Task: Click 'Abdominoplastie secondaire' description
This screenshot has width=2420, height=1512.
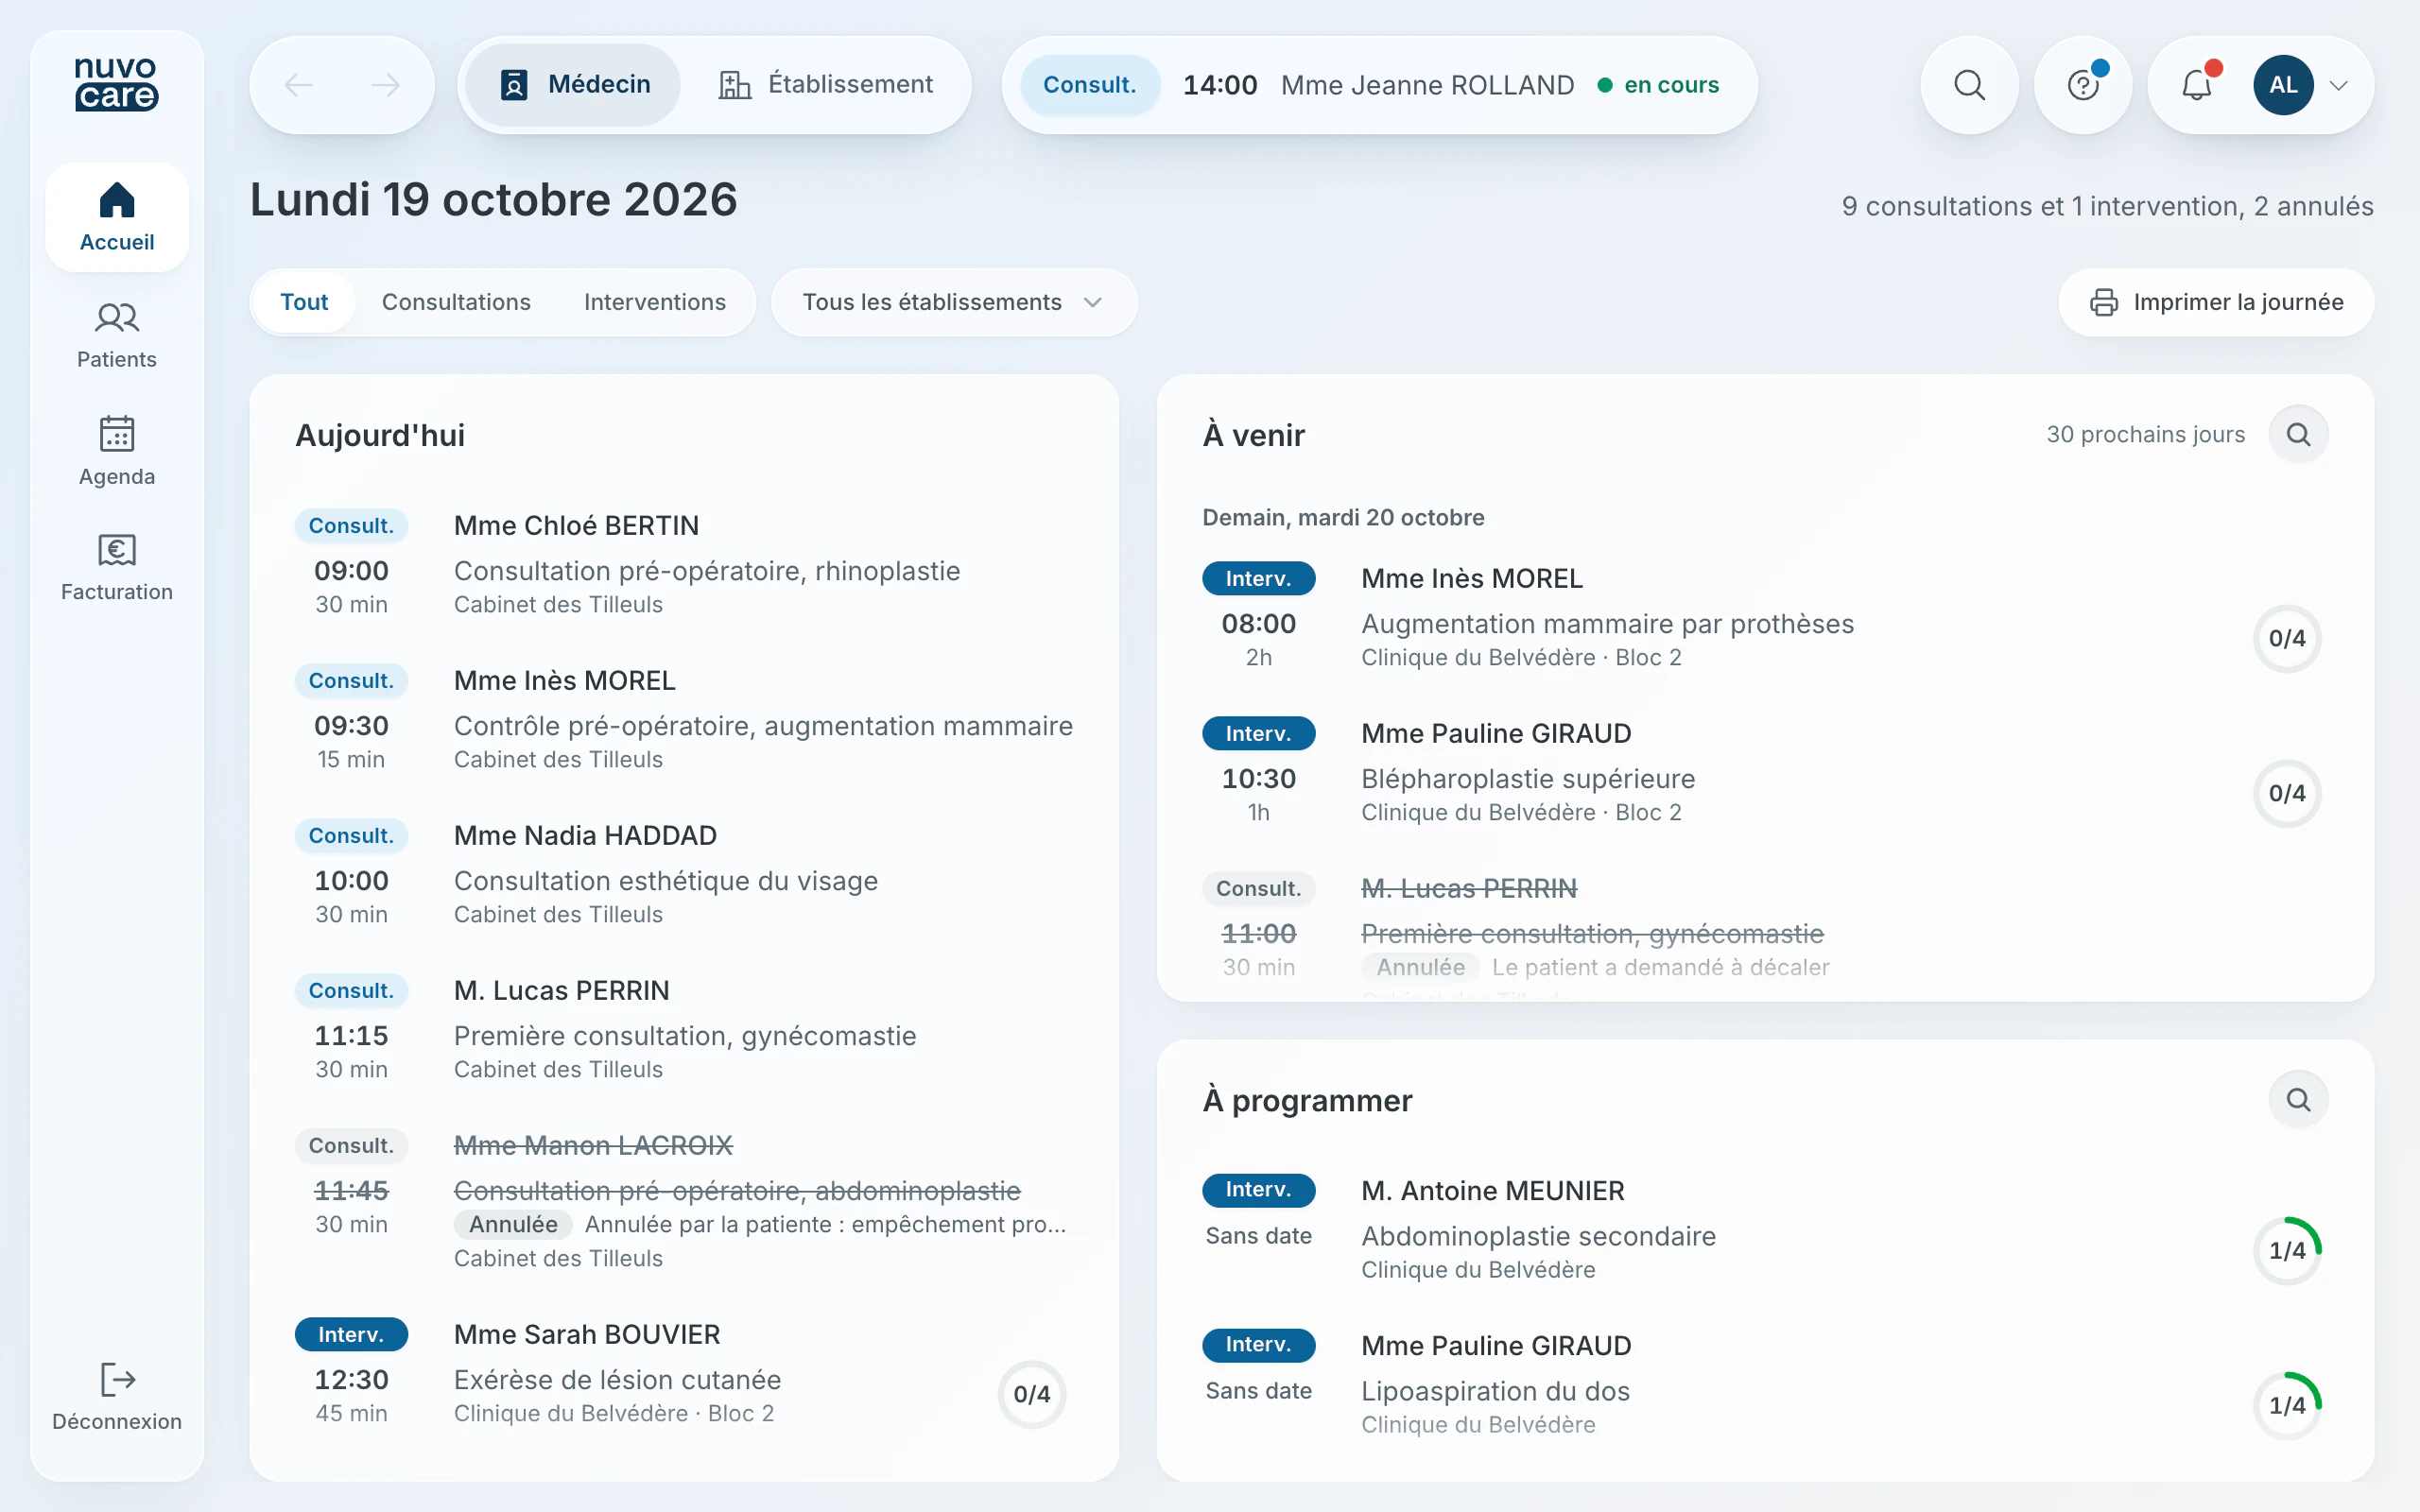Action: [1538, 1236]
